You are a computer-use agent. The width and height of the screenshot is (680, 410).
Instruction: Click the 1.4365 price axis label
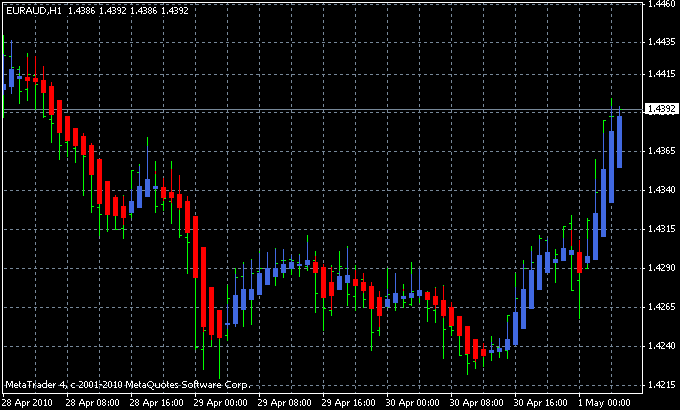click(661, 151)
